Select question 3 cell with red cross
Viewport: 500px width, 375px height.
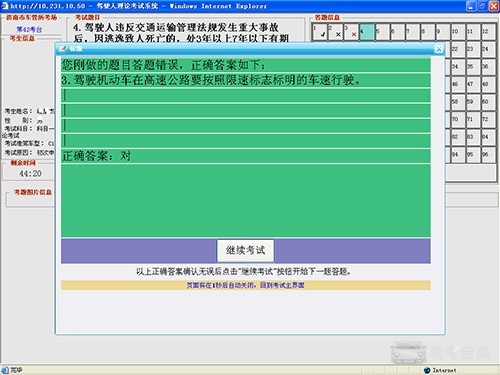click(x=351, y=32)
